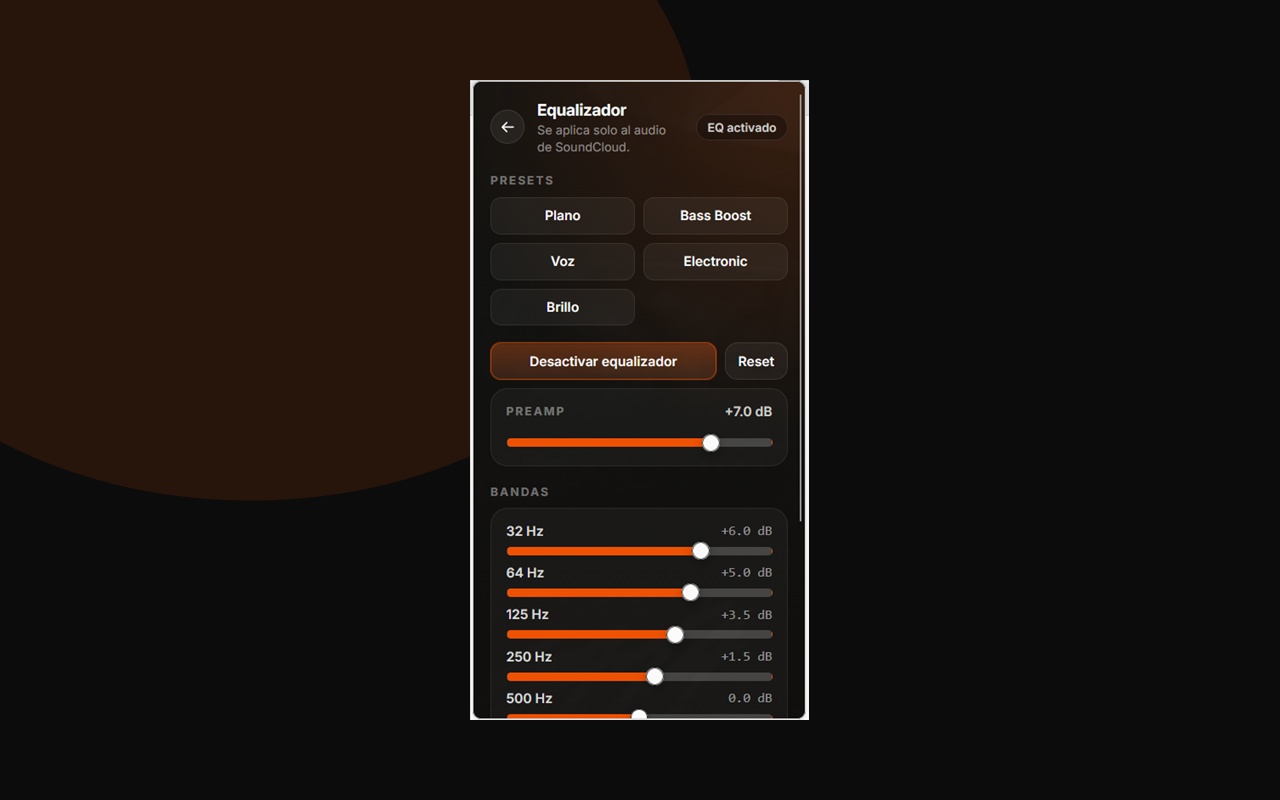Click the +5.0 dB value for 64 Hz
The width and height of the screenshot is (1280, 800).
tap(746, 573)
